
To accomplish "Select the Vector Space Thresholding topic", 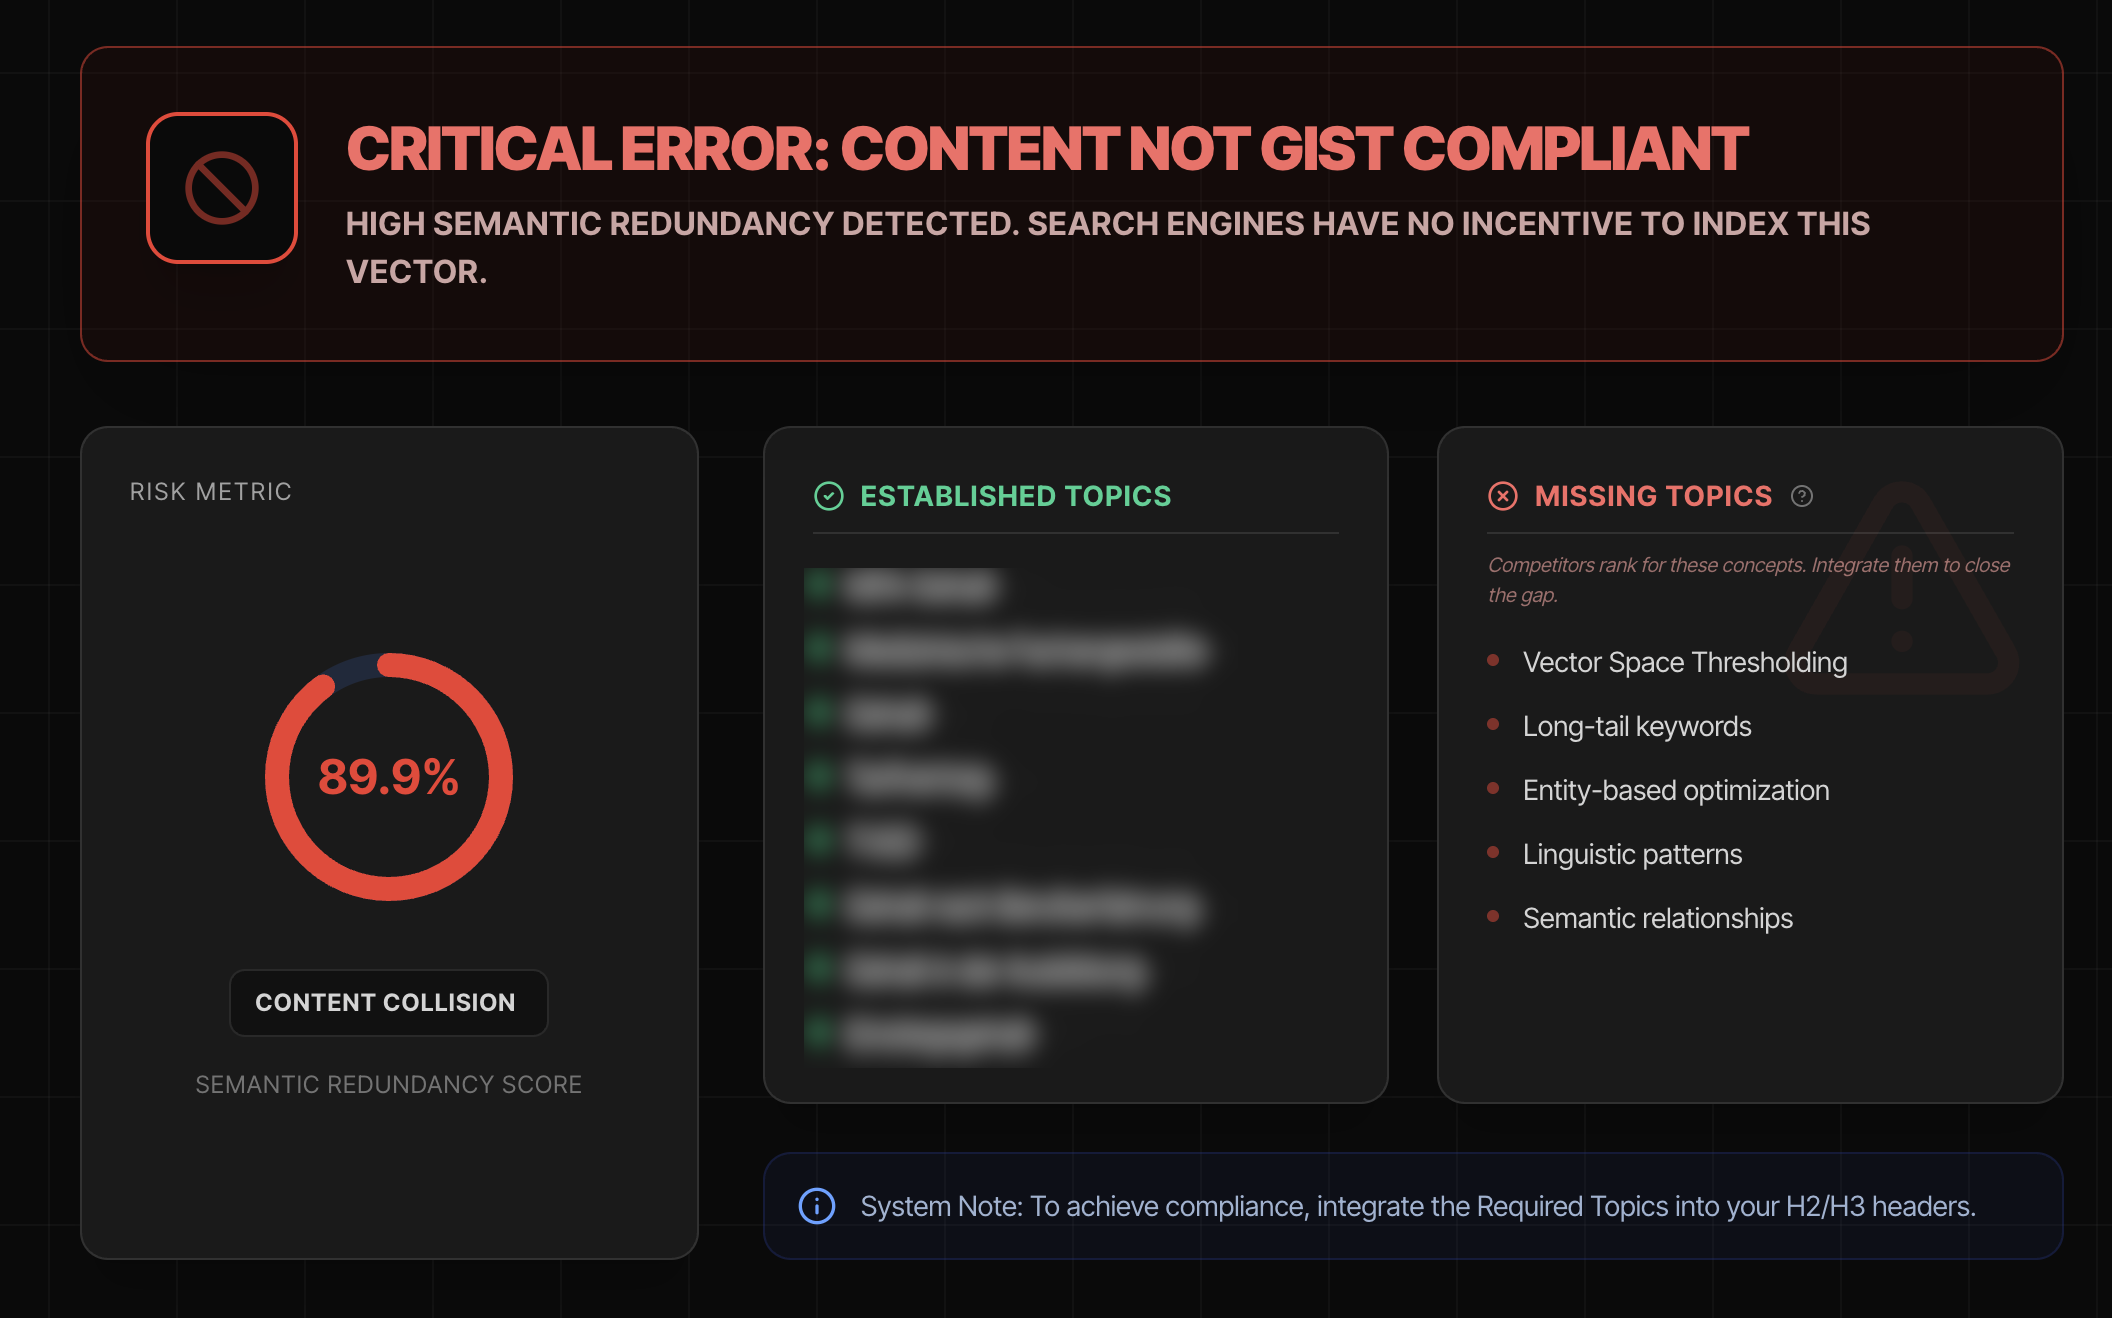I will click(x=1684, y=661).
